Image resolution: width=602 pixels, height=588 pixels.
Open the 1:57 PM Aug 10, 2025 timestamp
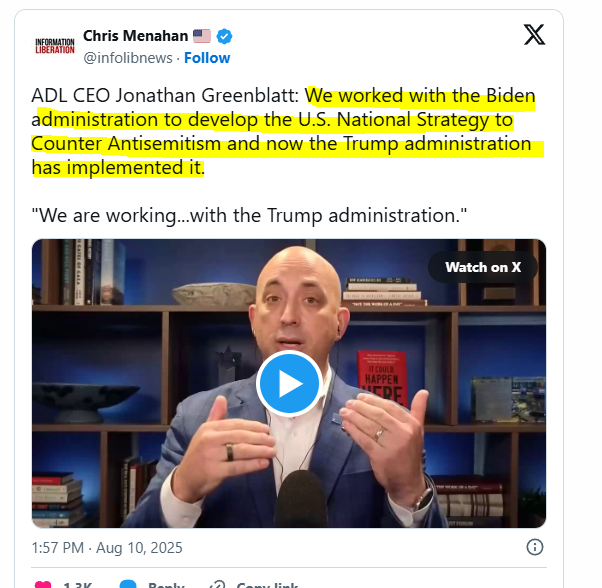[107, 548]
